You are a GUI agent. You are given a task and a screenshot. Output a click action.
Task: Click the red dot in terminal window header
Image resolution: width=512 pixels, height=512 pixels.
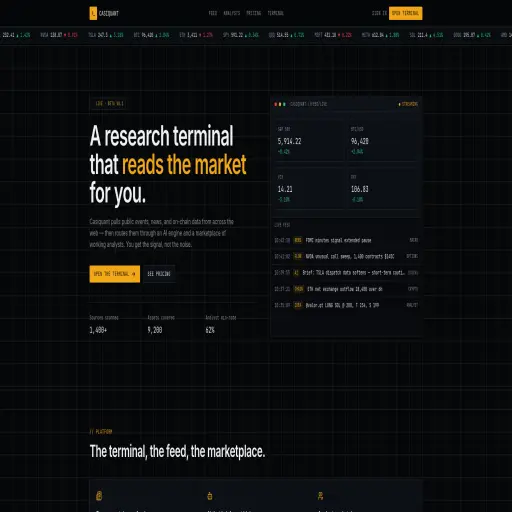point(276,104)
